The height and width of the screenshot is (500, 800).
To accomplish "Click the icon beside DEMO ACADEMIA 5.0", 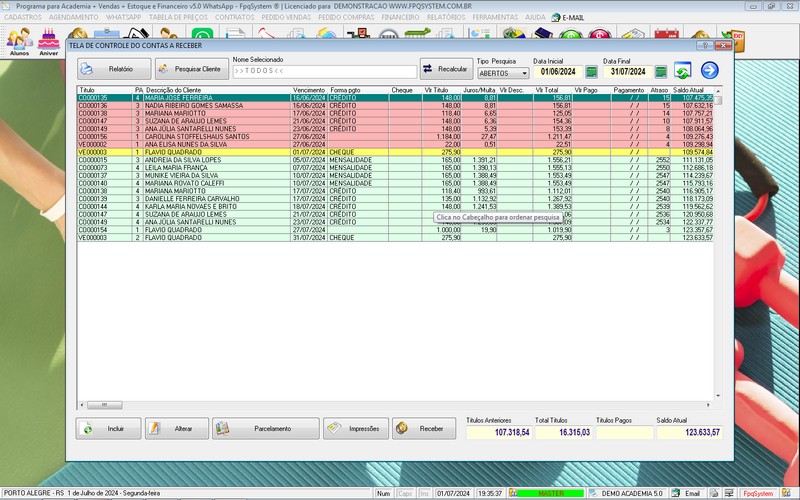I will [593, 493].
